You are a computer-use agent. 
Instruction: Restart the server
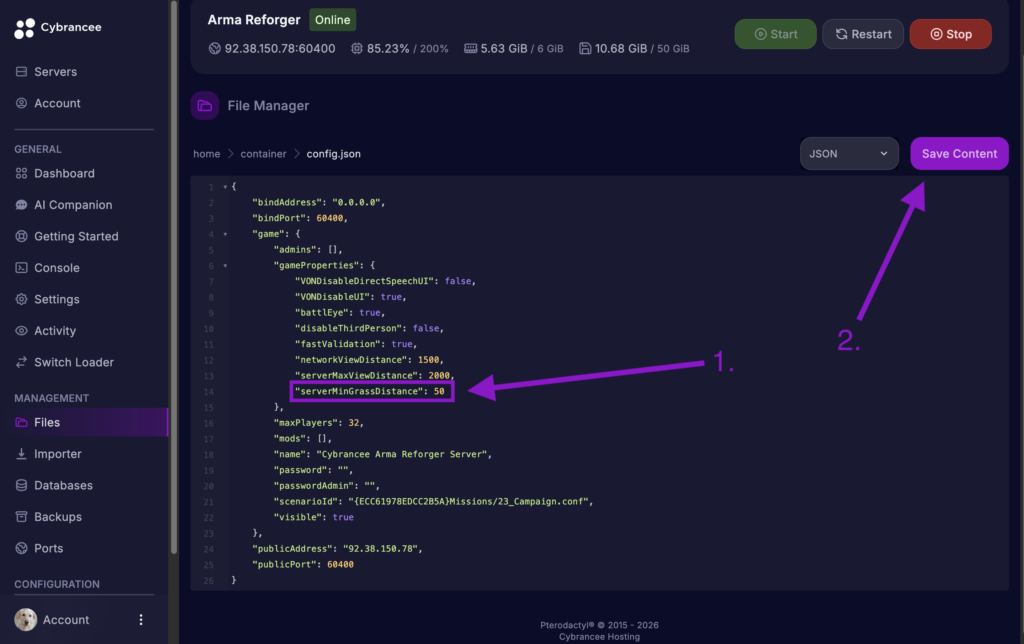[863, 34]
